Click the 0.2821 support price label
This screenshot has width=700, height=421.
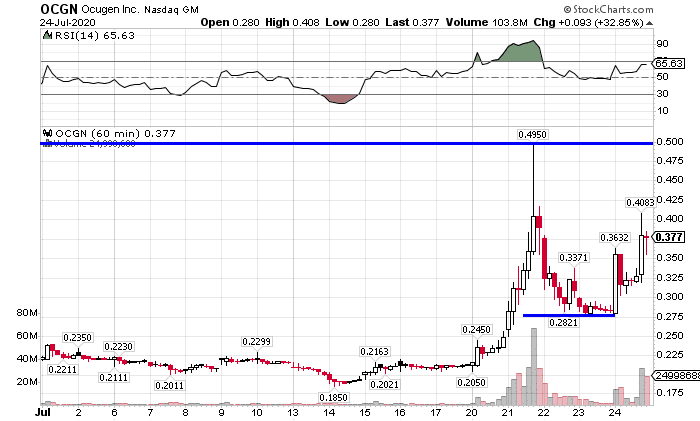563,322
